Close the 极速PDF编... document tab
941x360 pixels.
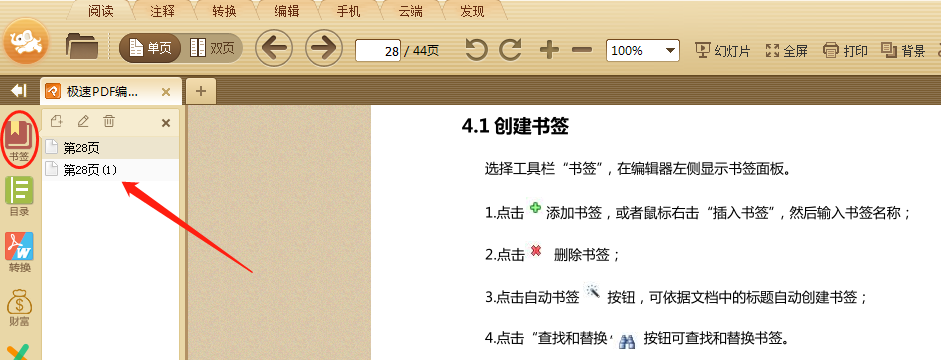(166, 92)
